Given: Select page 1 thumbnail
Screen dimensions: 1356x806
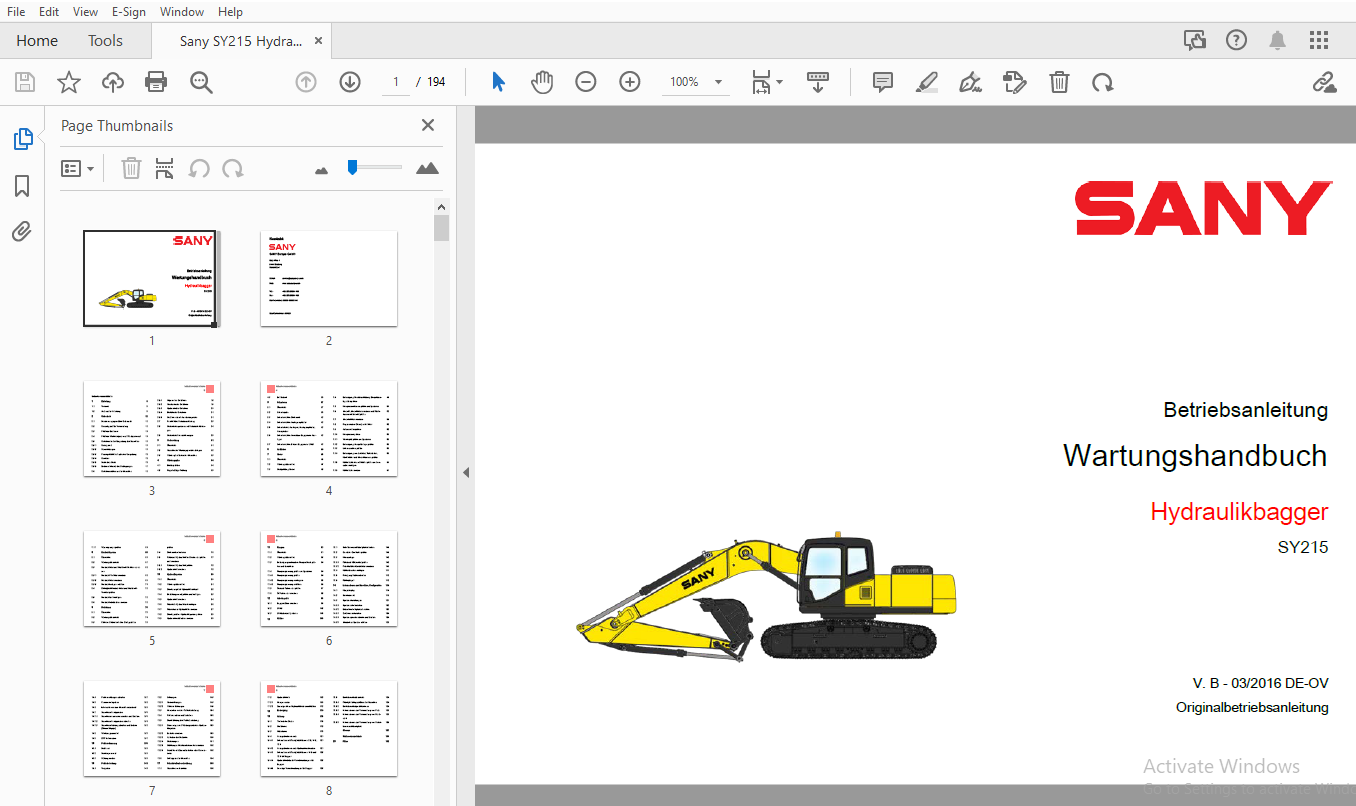Looking at the screenshot, I should [151, 278].
